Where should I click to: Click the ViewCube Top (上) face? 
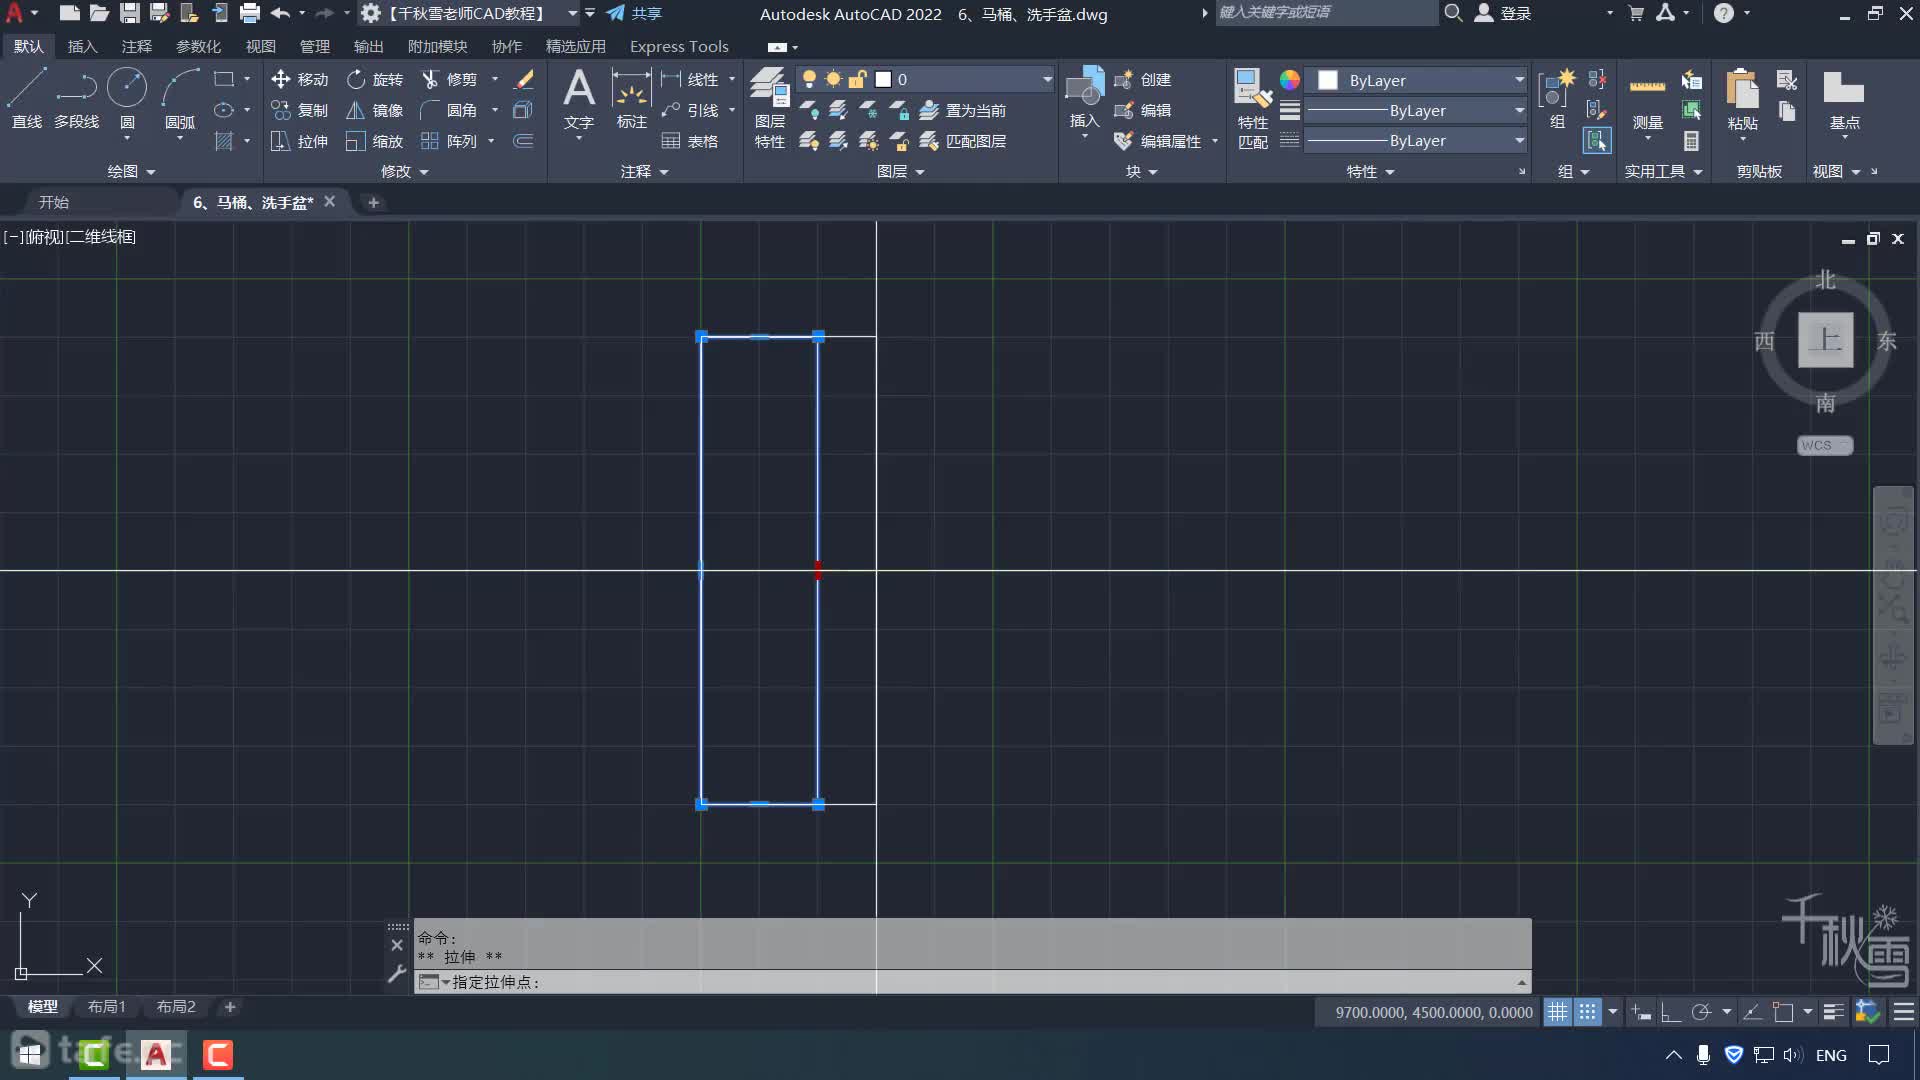click(x=1825, y=340)
